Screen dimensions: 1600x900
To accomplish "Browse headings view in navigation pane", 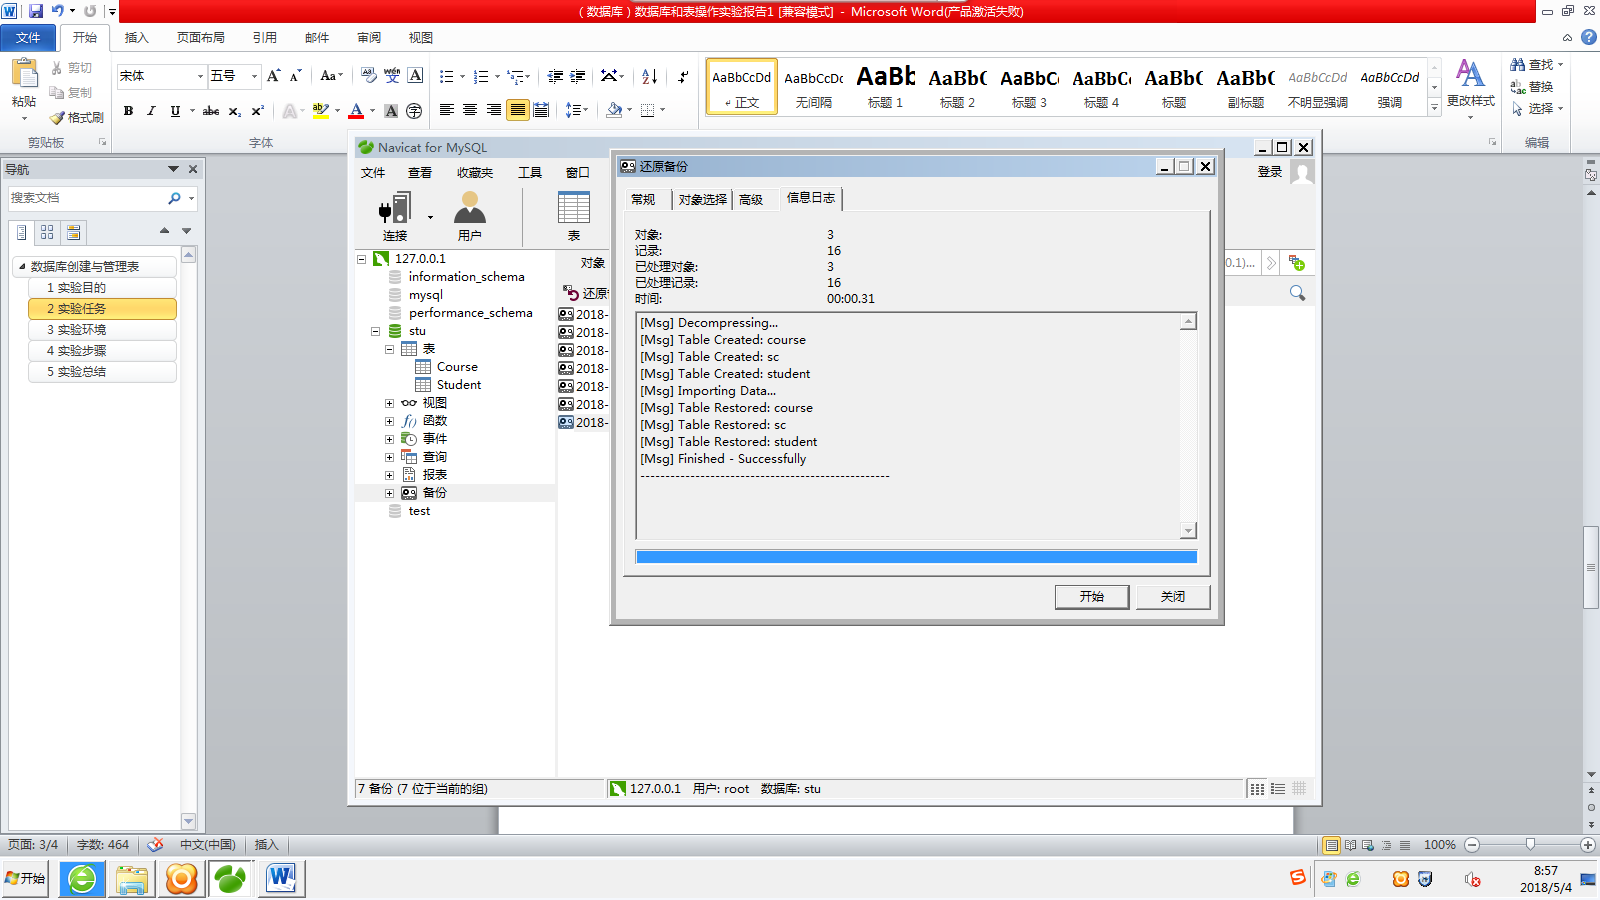I will tap(22, 232).
